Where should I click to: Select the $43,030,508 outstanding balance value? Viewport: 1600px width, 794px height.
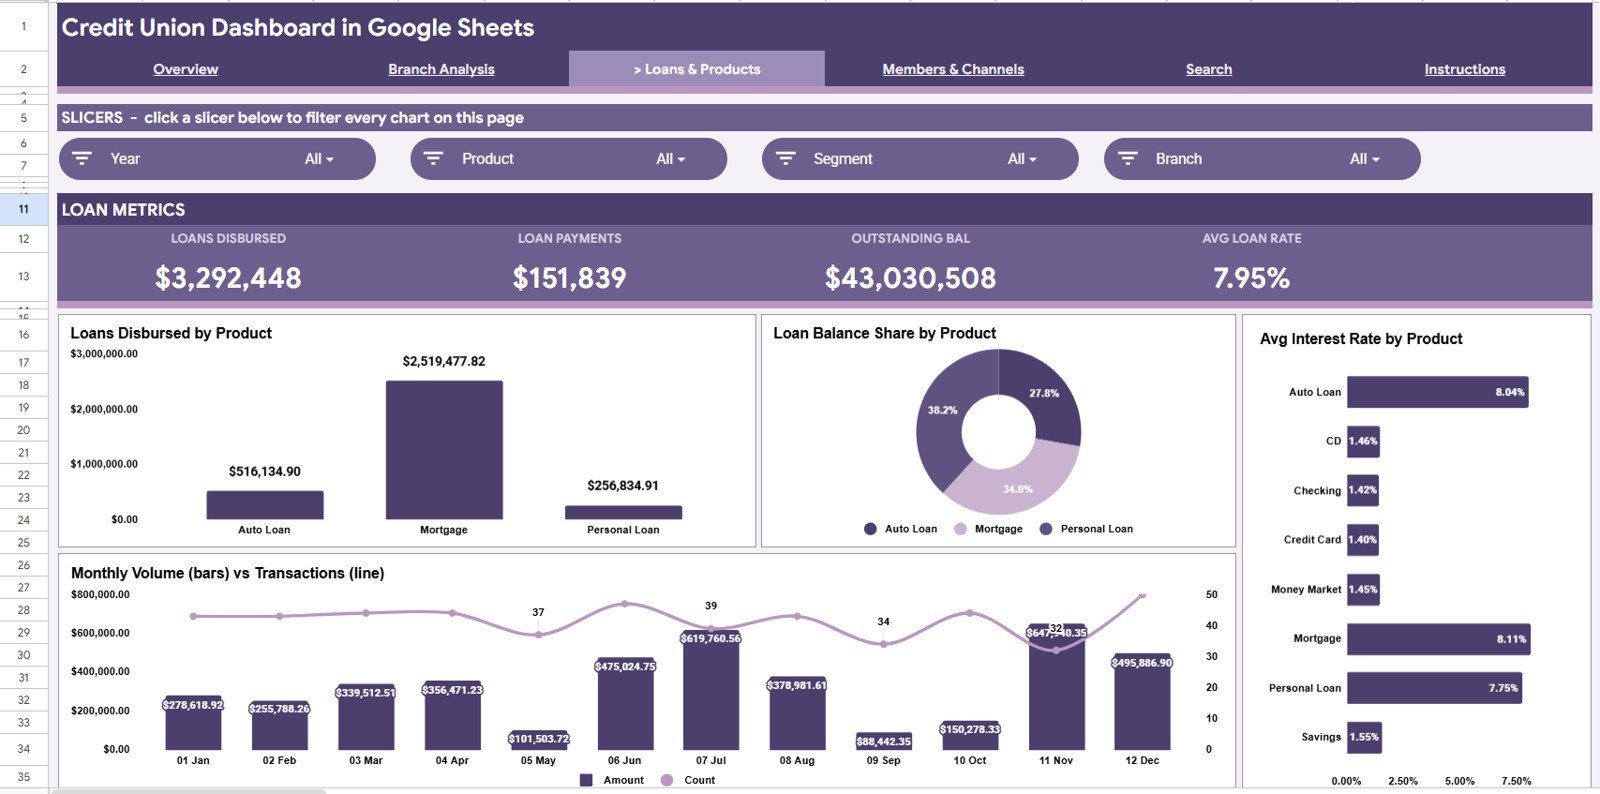pos(911,278)
